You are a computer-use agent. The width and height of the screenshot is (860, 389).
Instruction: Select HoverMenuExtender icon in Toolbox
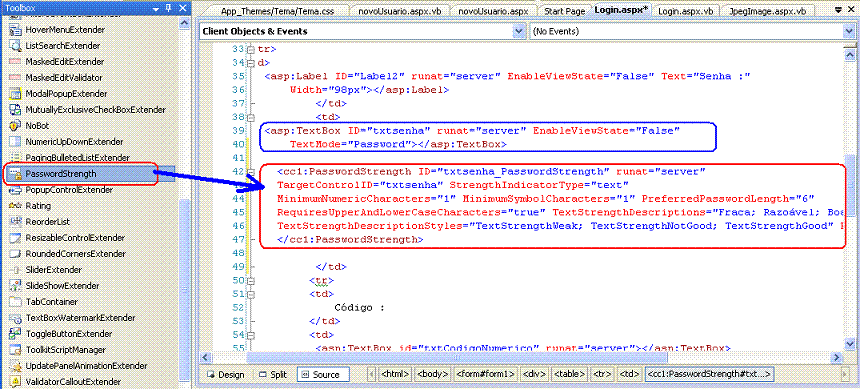[15, 30]
